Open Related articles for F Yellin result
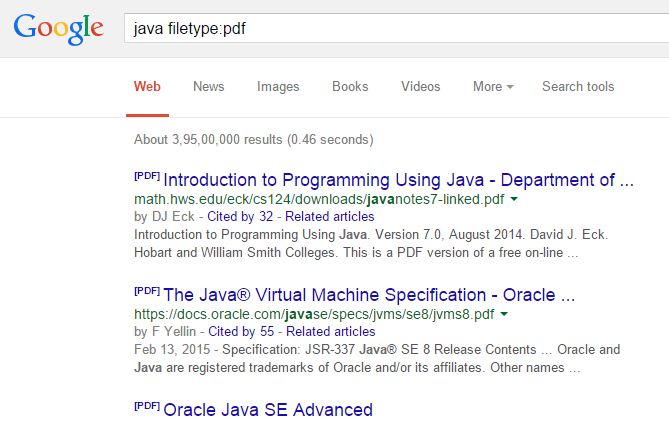The height and width of the screenshot is (421, 669). click(x=331, y=332)
